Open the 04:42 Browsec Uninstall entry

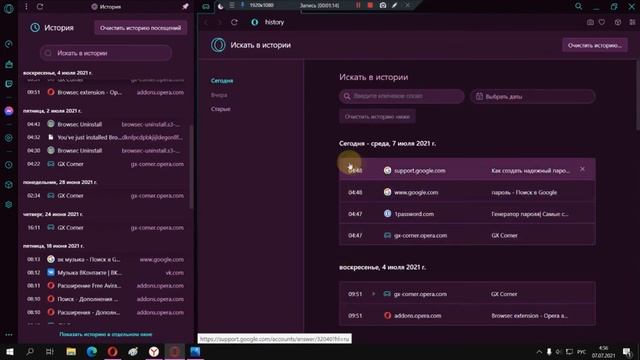105,124
